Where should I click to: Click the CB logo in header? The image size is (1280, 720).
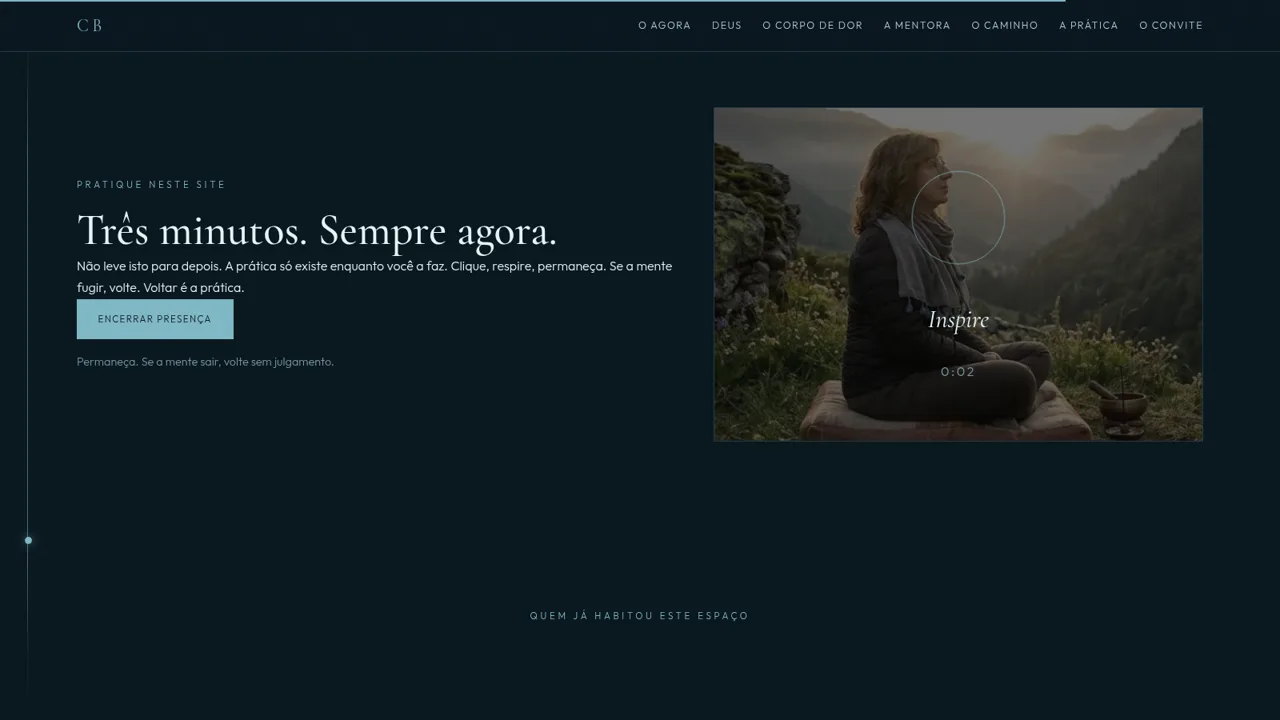tap(89, 25)
